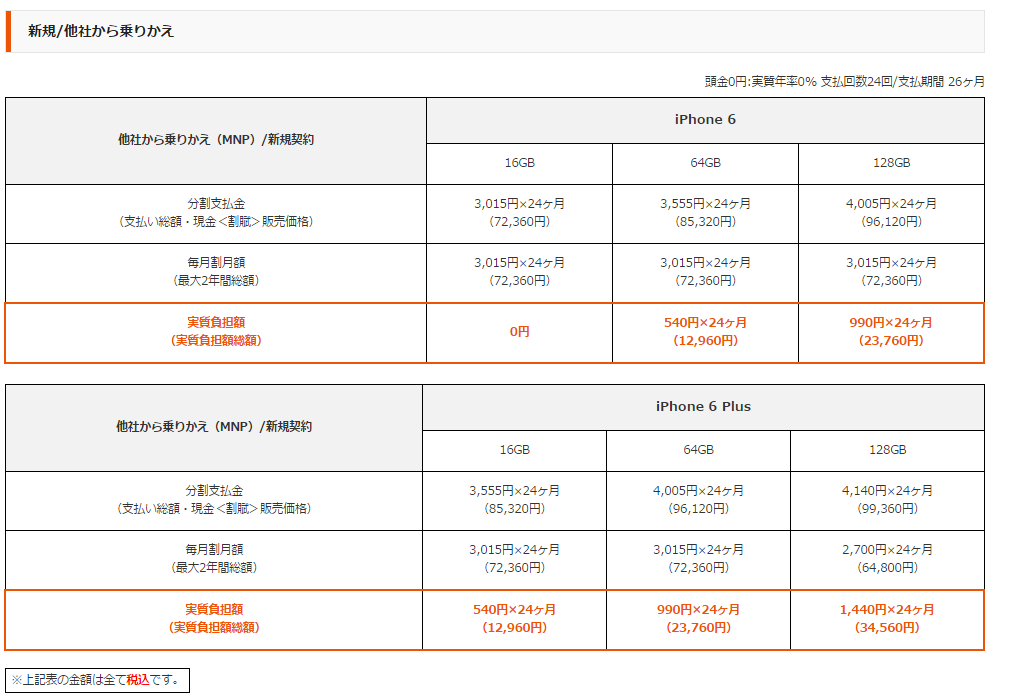The width and height of the screenshot is (1024, 700).
Task: Select the 頭金0円:実質年率0% payment terms note
Action: 844,82
